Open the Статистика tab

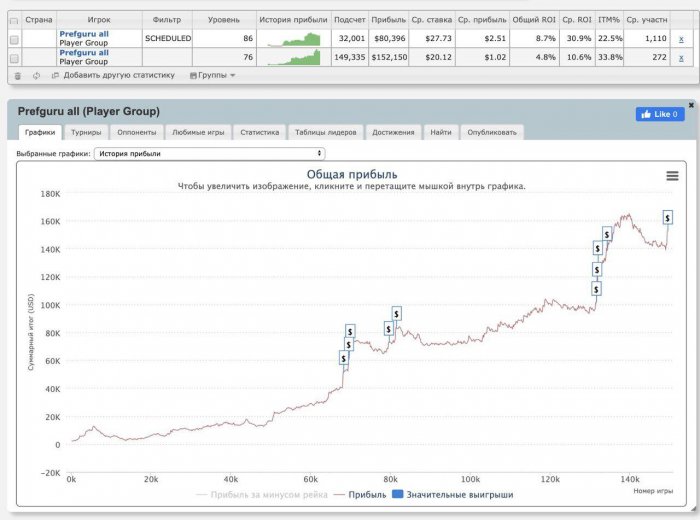pyautogui.click(x=259, y=132)
